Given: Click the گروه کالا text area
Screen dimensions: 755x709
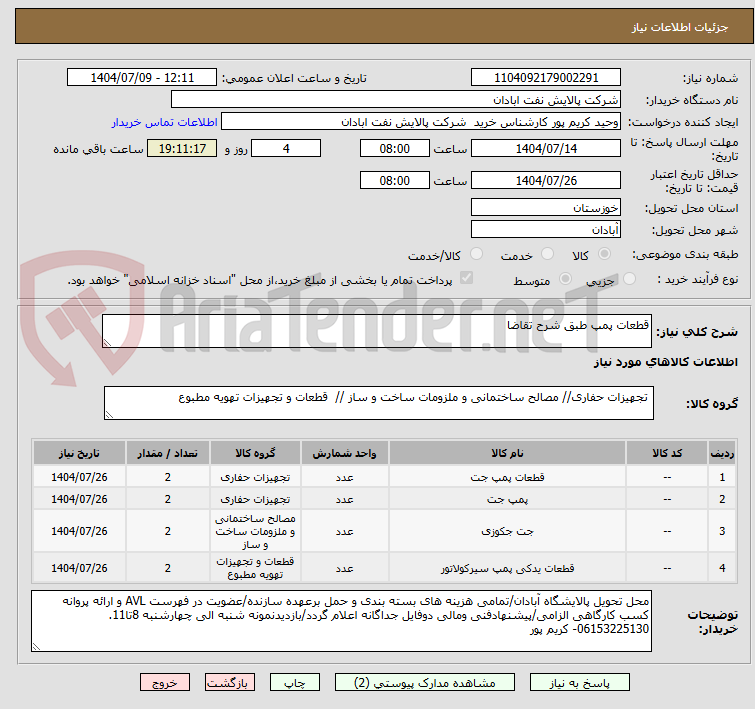Looking at the screenshot, I should tap(378, 403).
